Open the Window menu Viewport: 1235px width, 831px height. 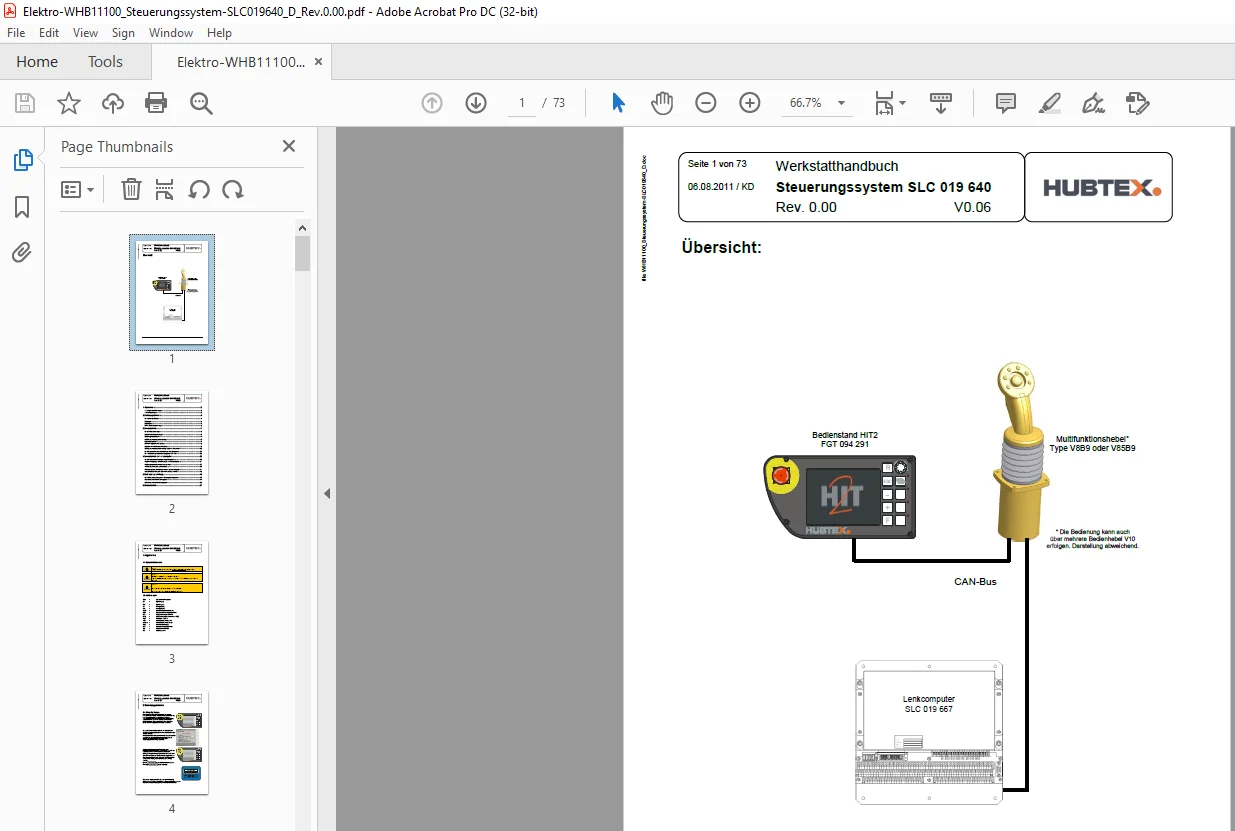[x=171, y=33]
